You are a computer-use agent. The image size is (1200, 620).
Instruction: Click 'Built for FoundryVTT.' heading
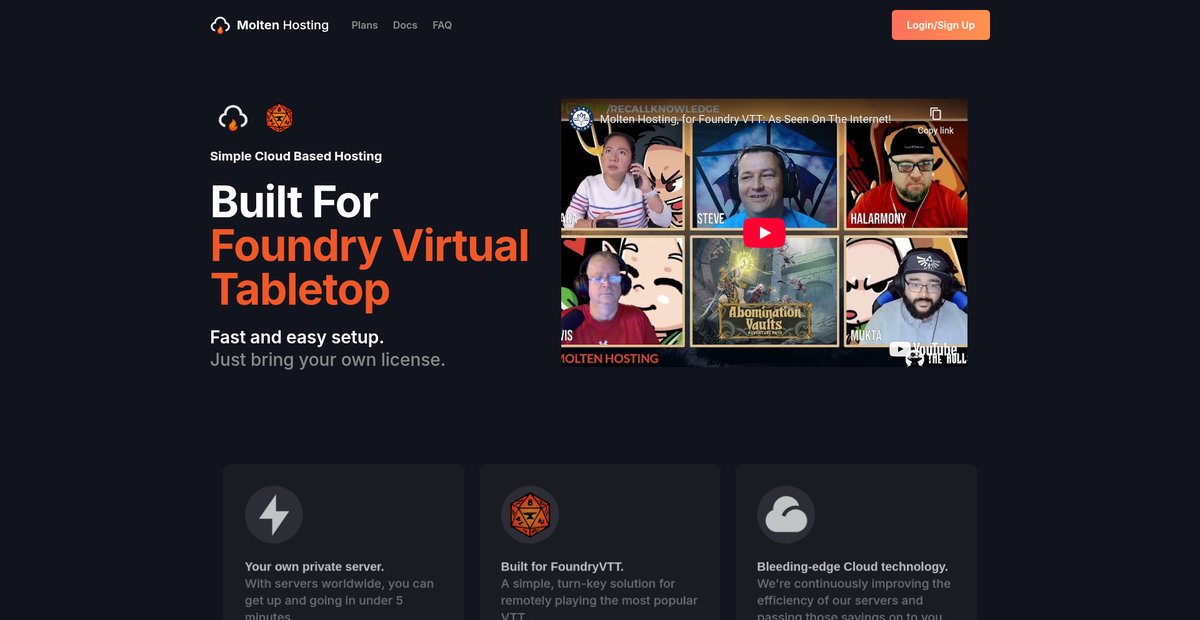coord(562,566)
